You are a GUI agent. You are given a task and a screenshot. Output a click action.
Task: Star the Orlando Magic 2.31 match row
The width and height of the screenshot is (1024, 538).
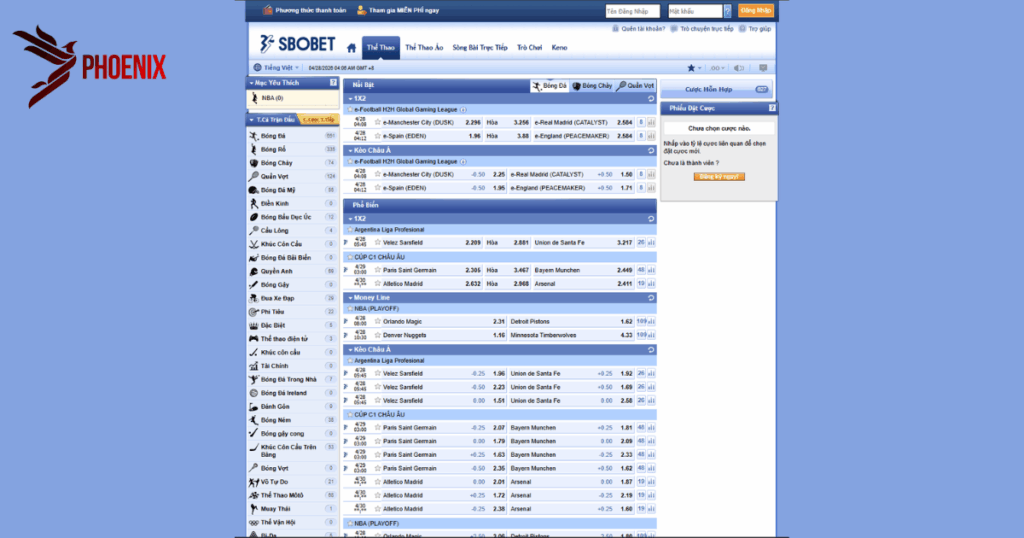tap(377, 321)
